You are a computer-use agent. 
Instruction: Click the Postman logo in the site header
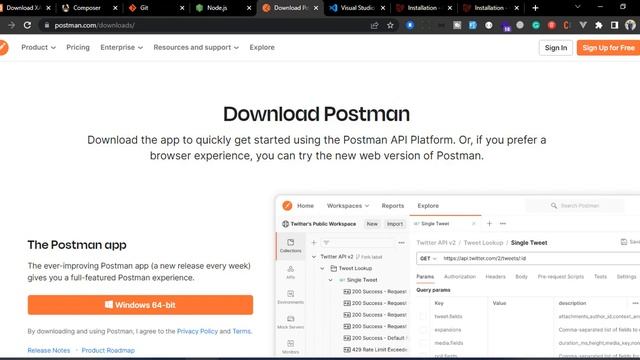(x=3, y=47)
